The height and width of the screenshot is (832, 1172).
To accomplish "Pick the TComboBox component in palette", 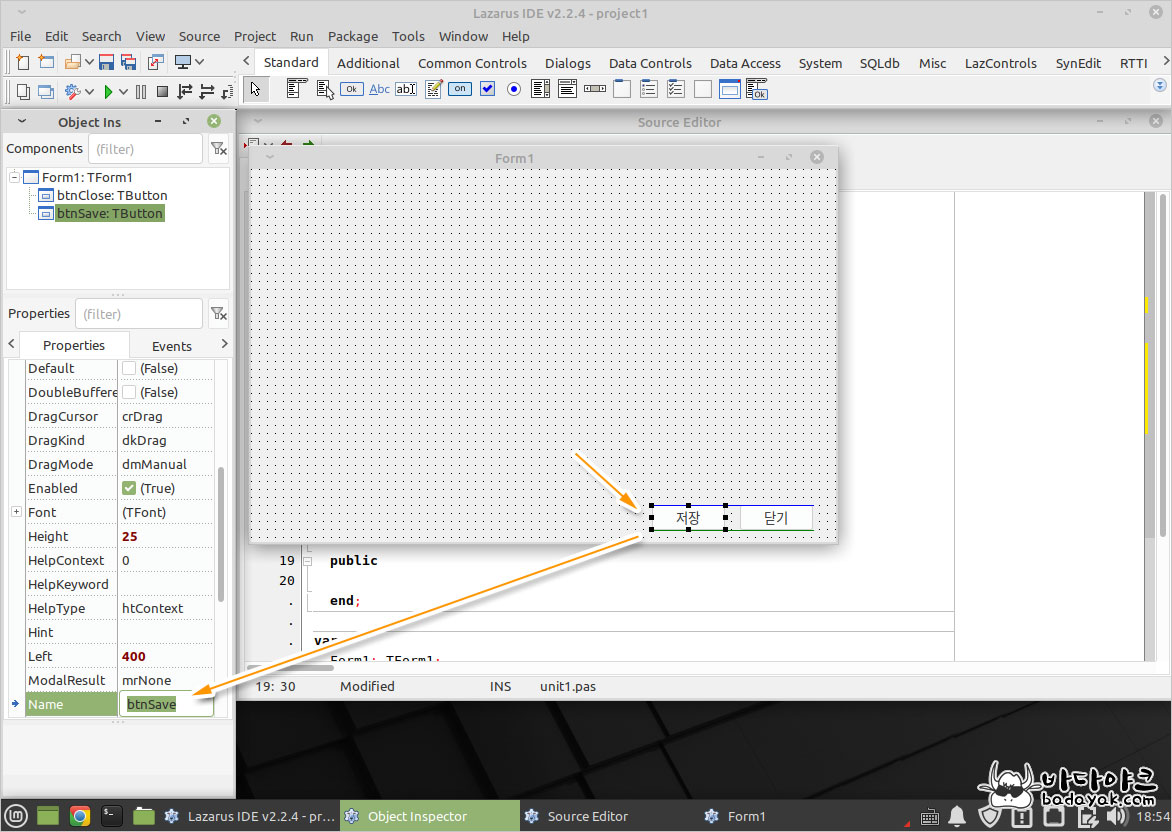I will pos(567,89).
